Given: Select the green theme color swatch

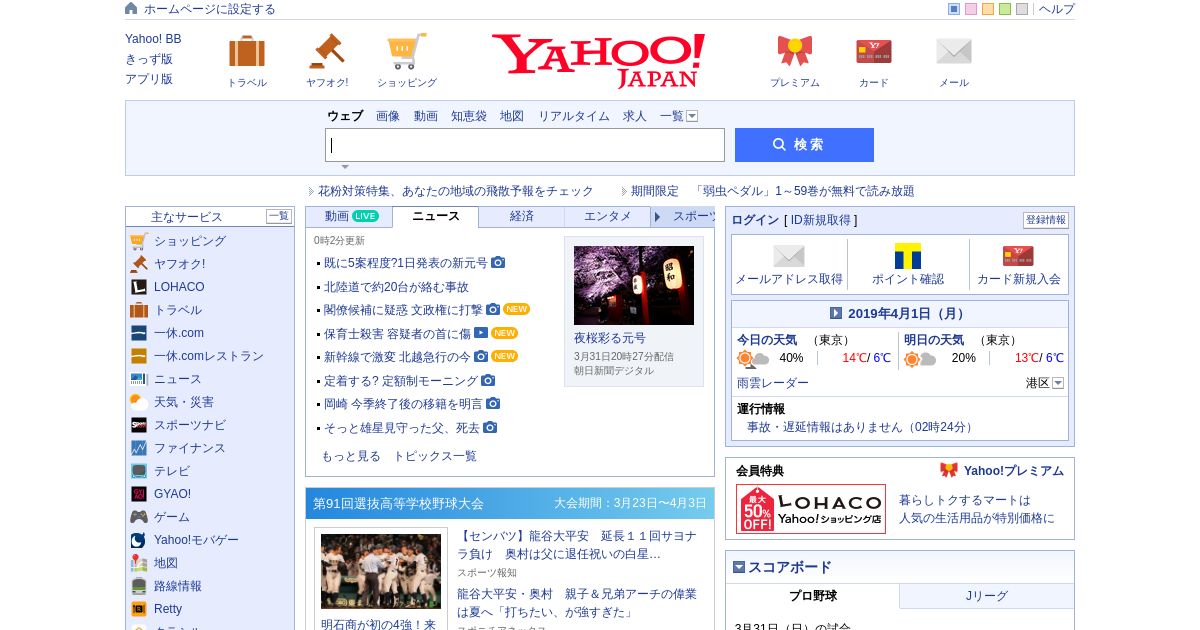Looking at the screenshot, I should (1005, 9).
